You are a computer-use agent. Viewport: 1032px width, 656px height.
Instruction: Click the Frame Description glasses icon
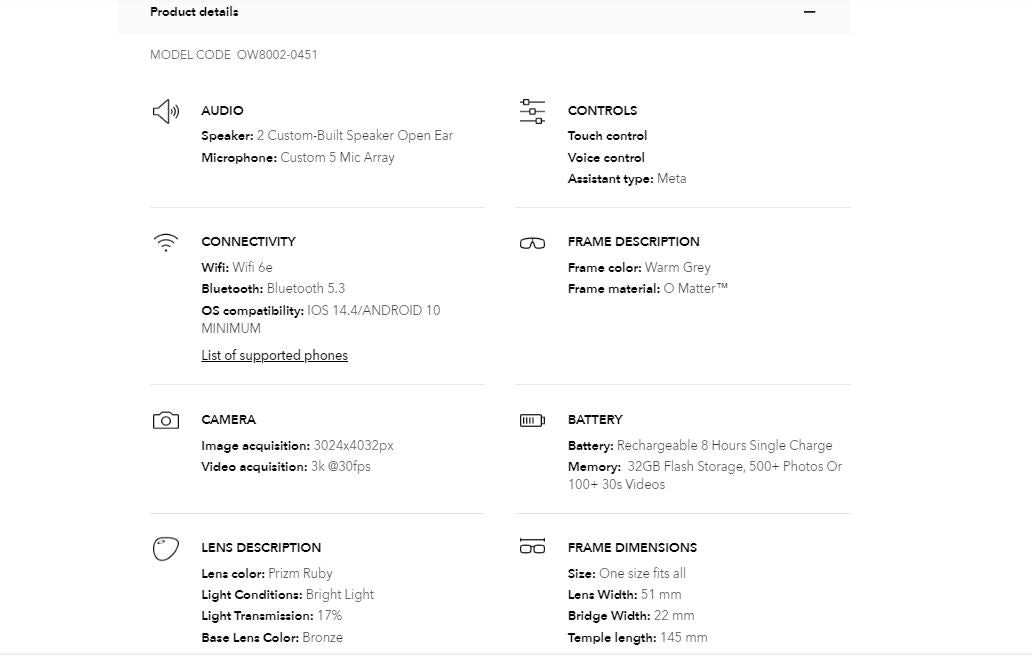click(532, 243)
